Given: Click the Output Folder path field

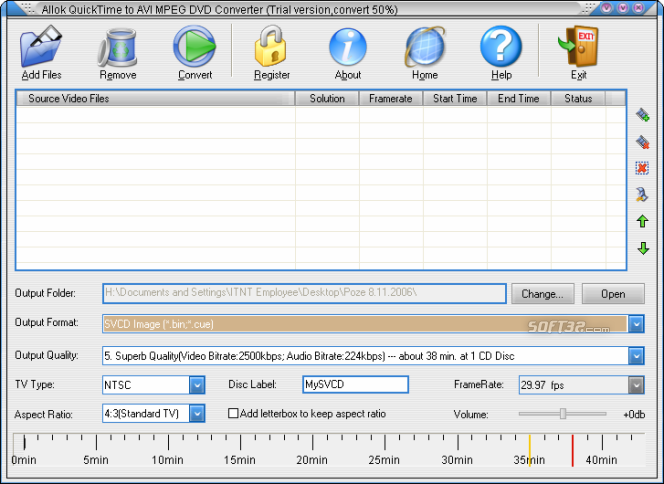Looking at the screenshot, I should (x=304, y=293).
